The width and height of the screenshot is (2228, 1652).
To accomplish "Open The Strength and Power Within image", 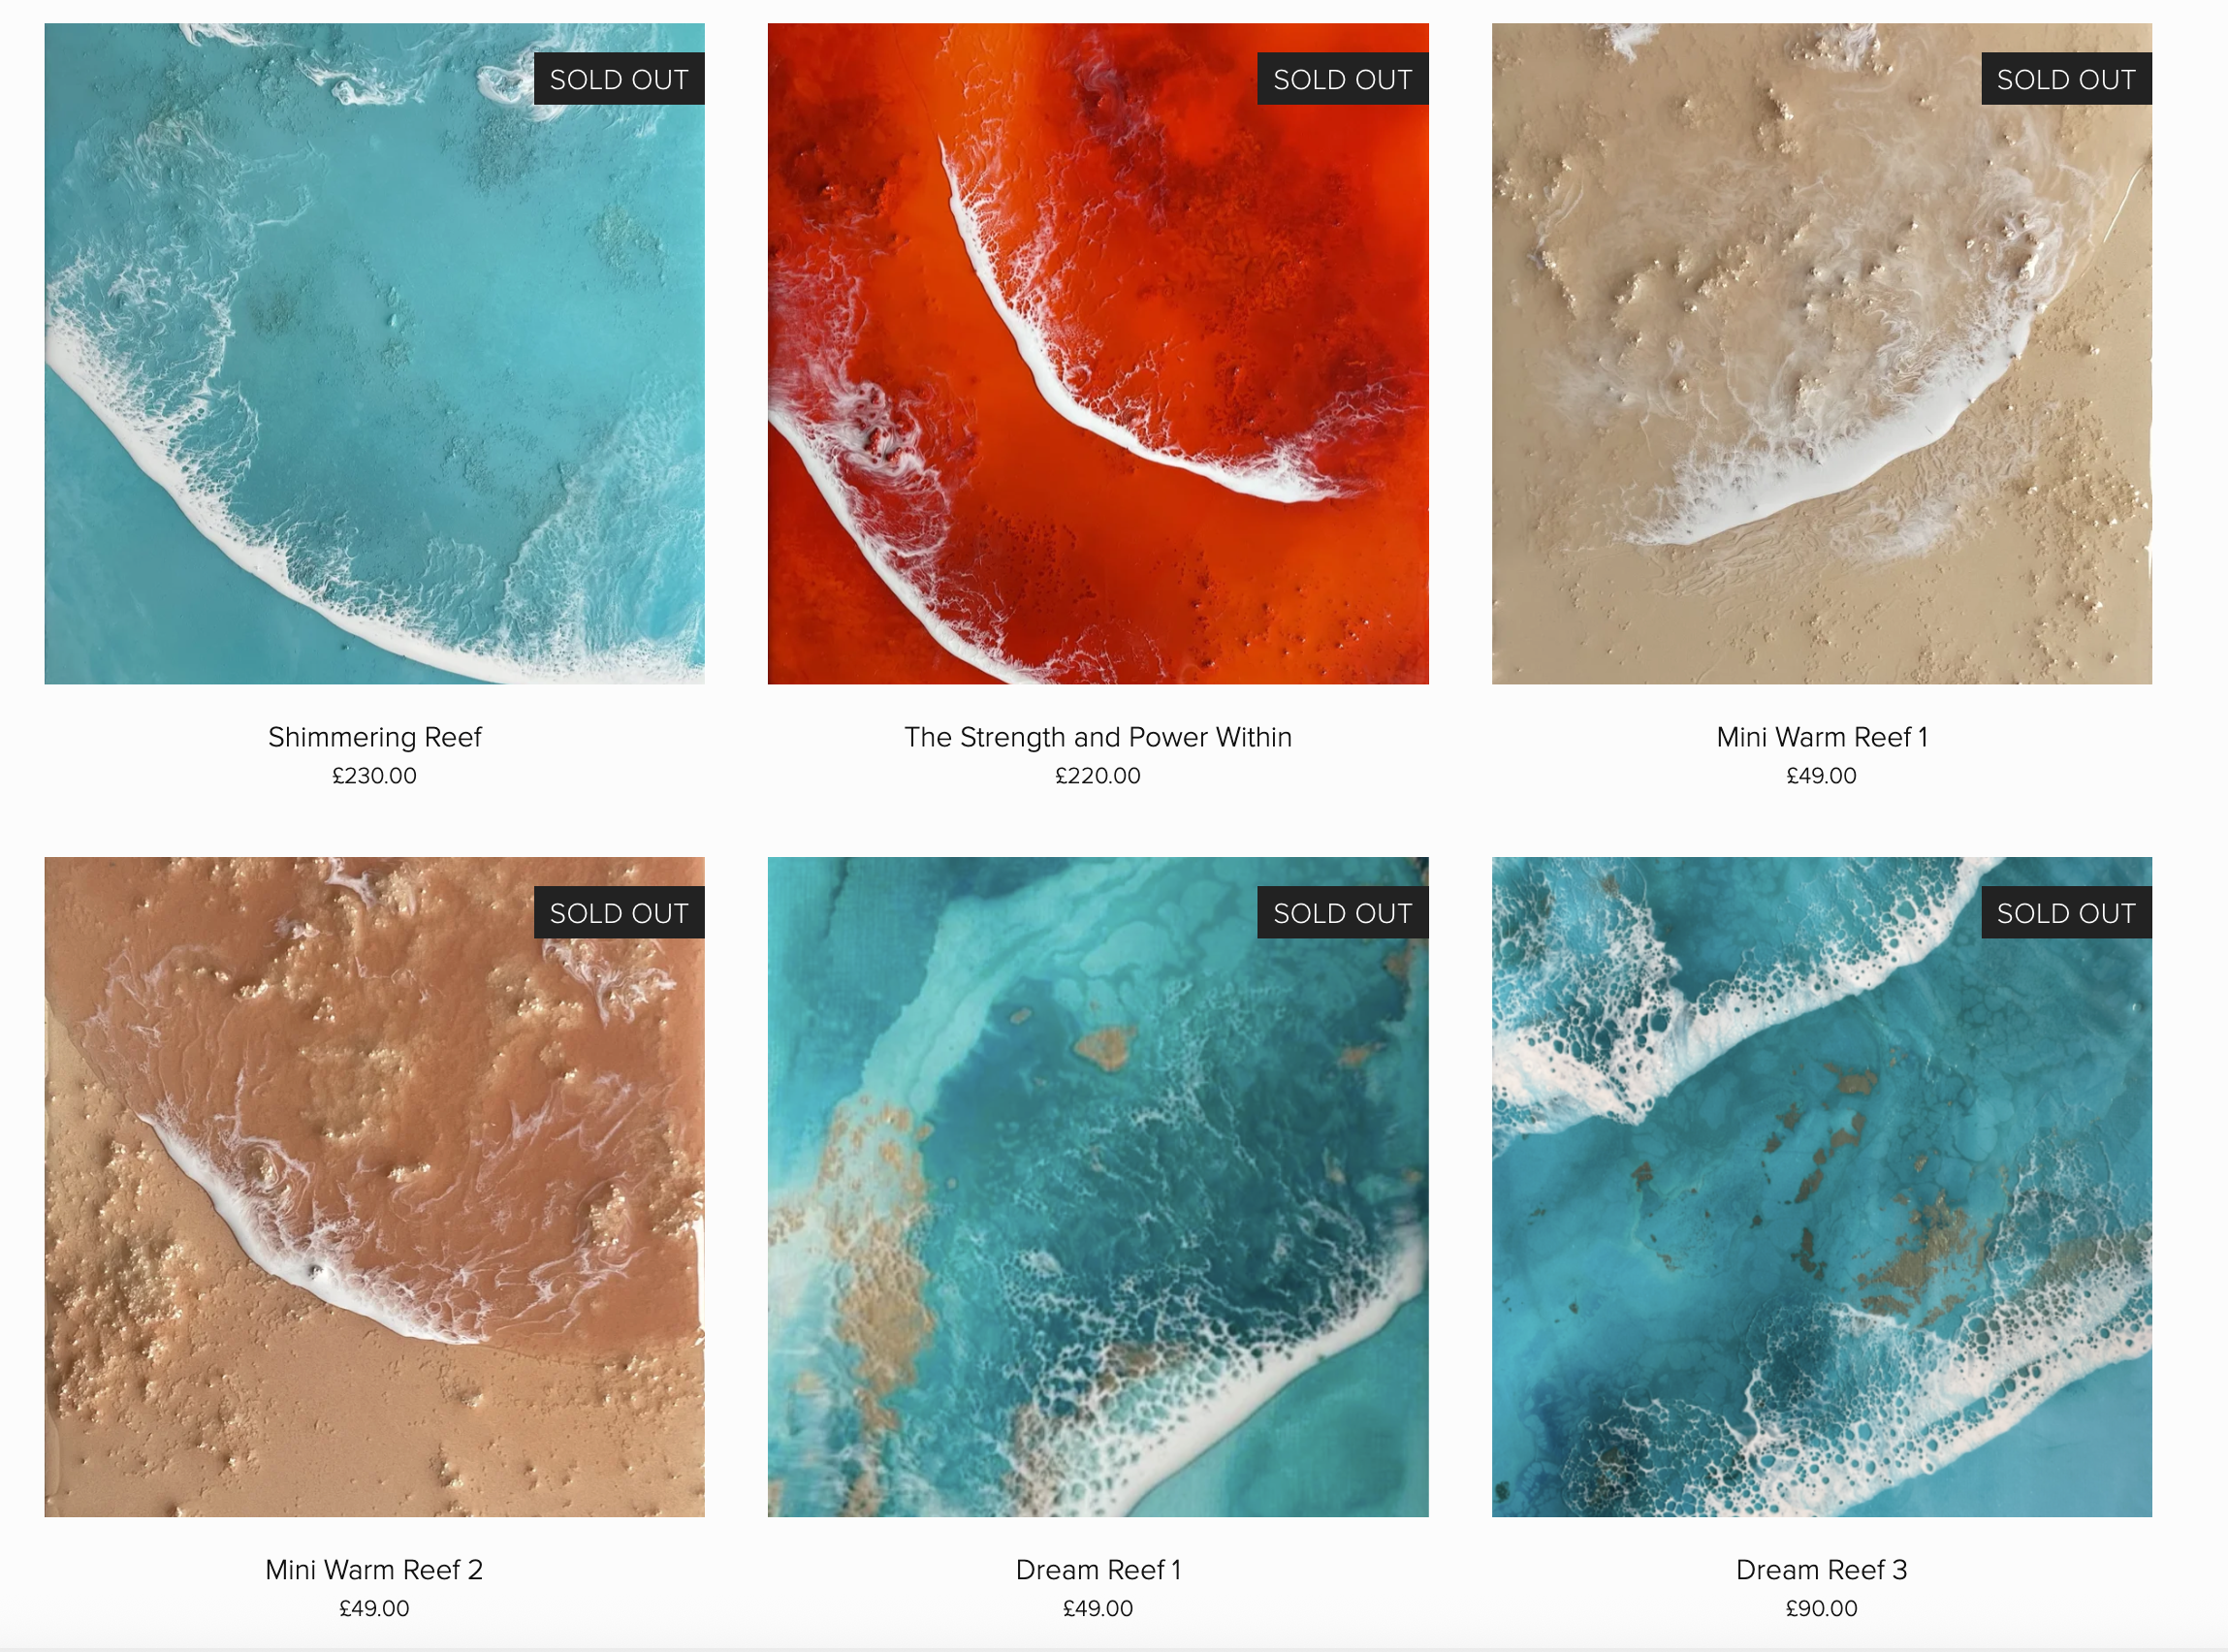I will pyautogui.click(x=1098, y=354).
